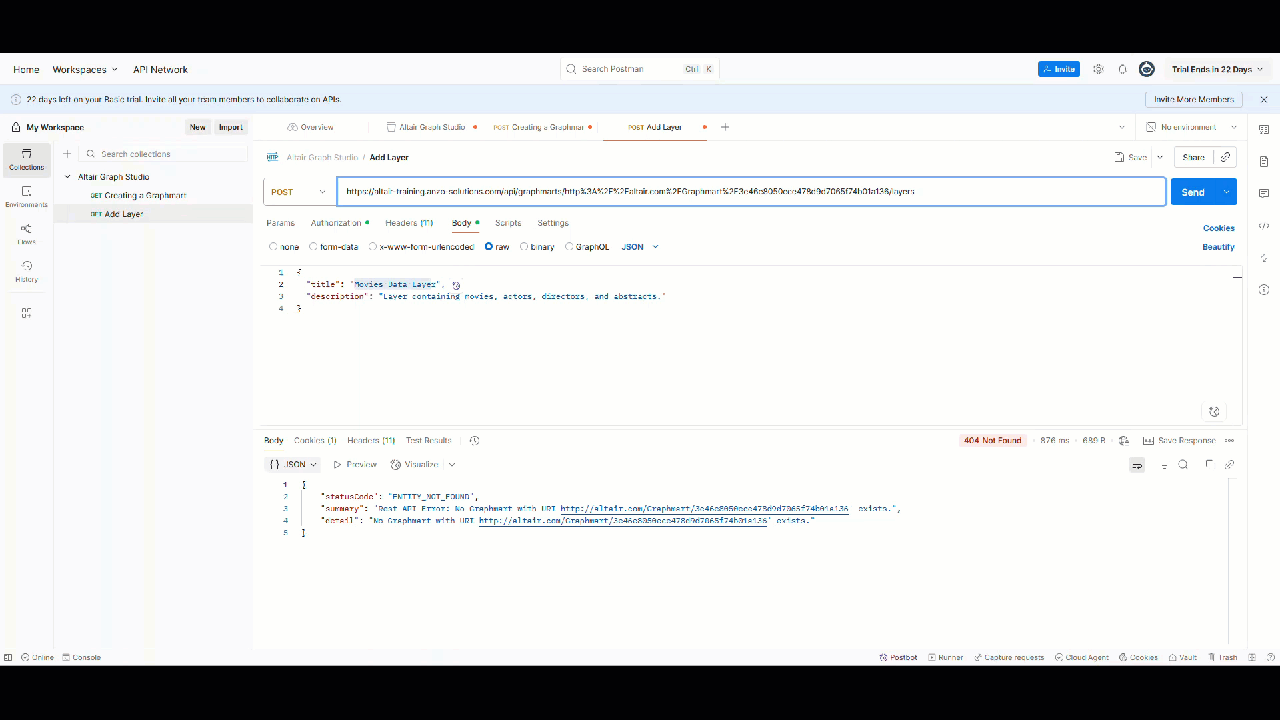Open the user avatar menu

[1147, 69]
